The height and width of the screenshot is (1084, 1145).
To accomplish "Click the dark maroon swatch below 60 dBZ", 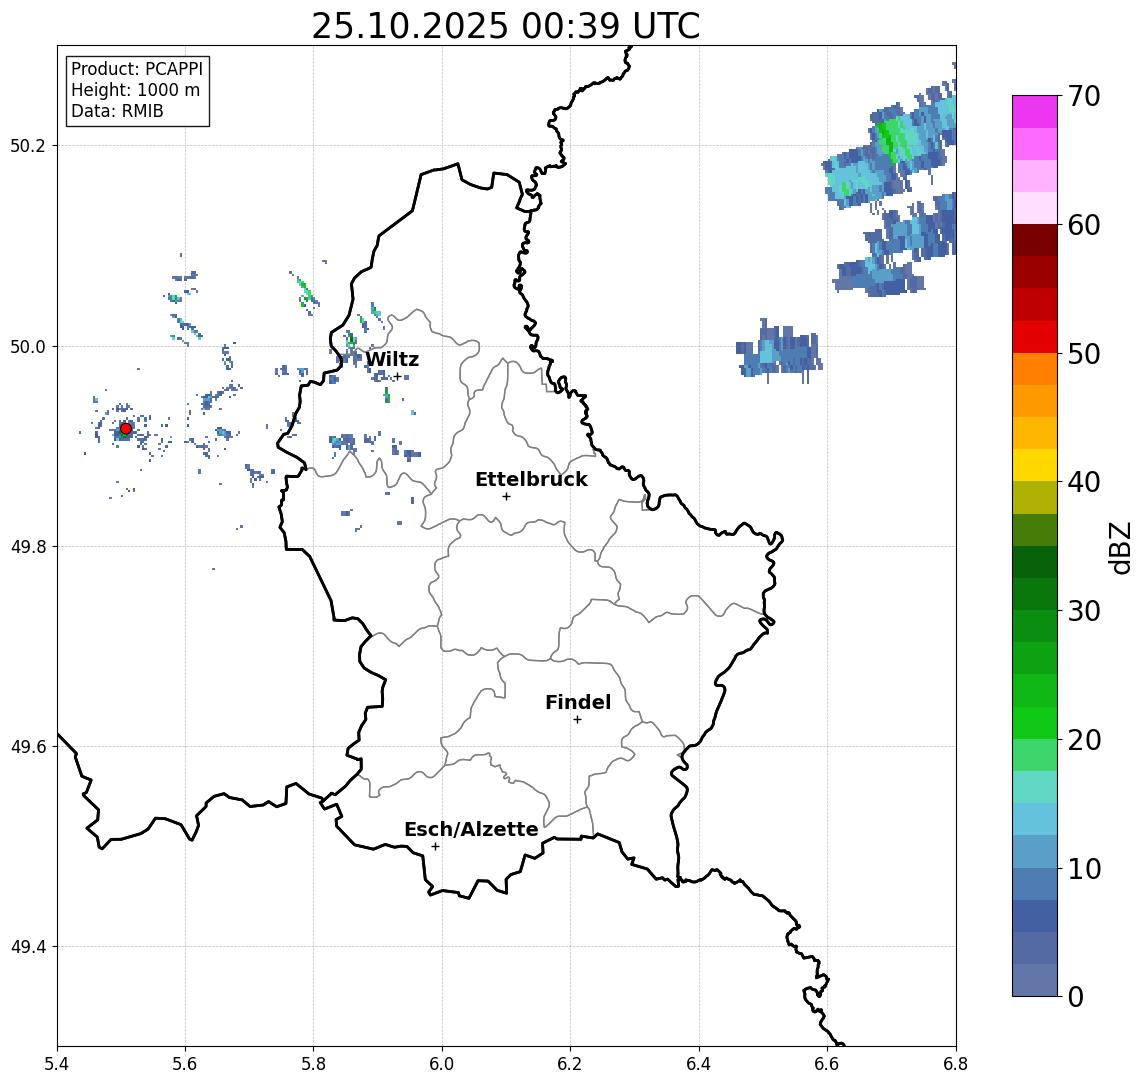I will click(1035, 240).
